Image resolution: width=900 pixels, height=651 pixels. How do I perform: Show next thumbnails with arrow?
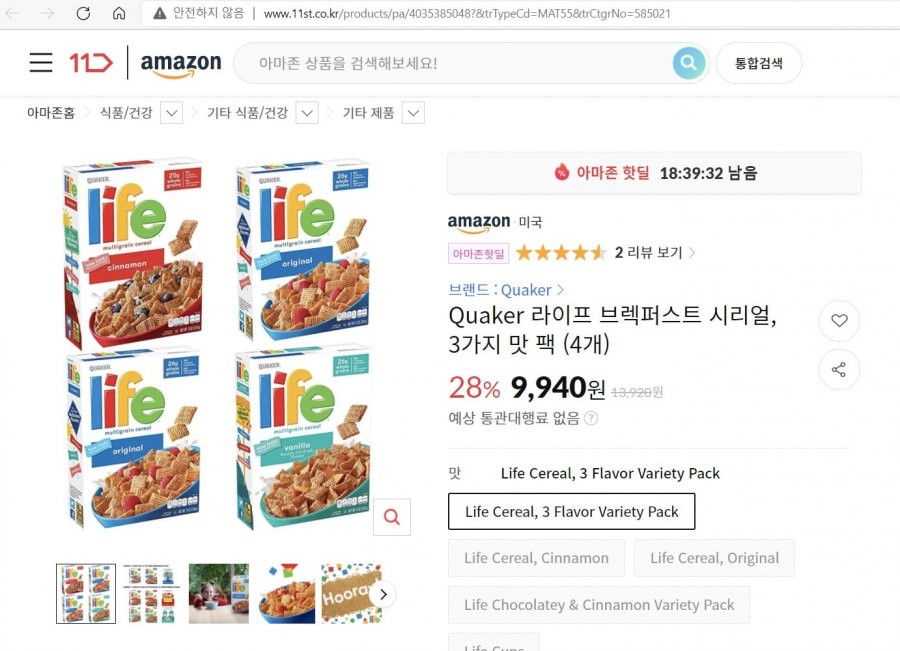click(383, 594)
